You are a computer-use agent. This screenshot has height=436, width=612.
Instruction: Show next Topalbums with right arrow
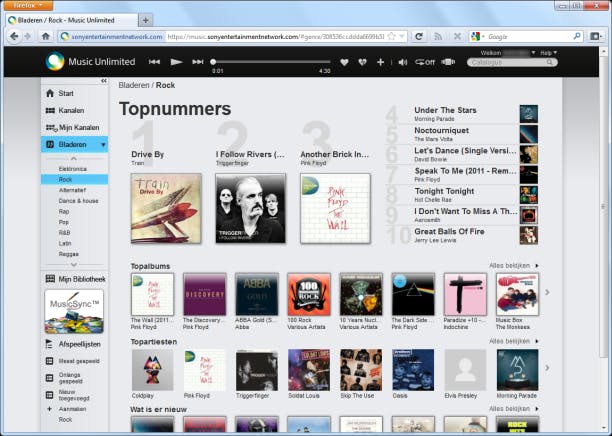(x=547, y=292)
